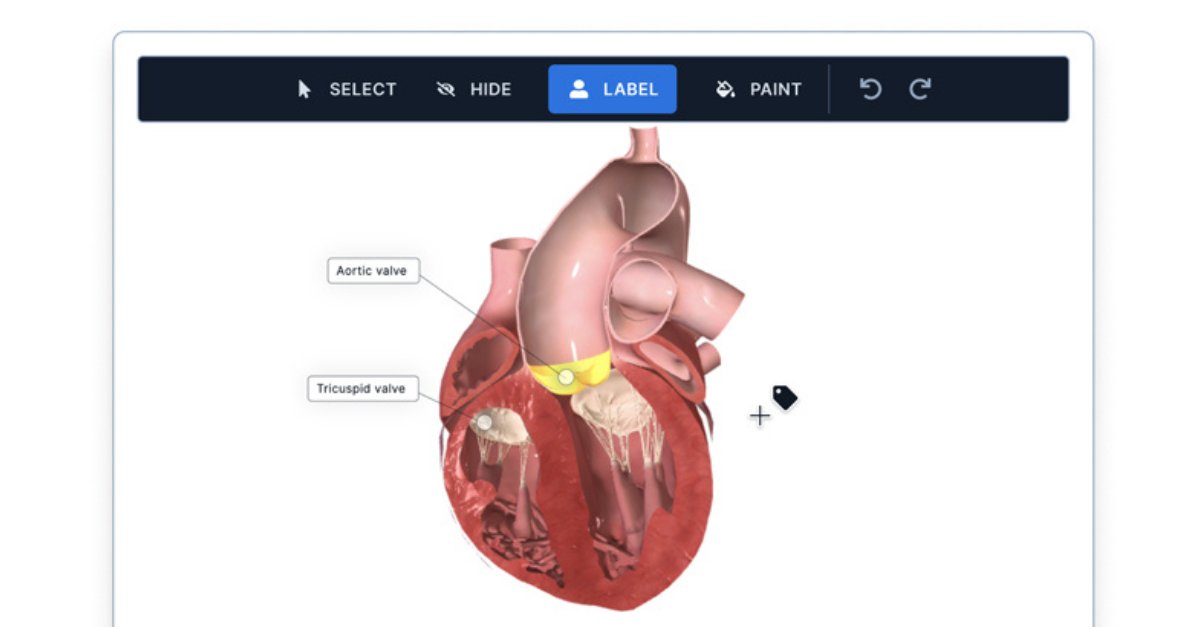Image resolution: width=1200 pixels, height=627 pixels.
Task: Select the Tricuspid valve label box
Action: [362, 389]
